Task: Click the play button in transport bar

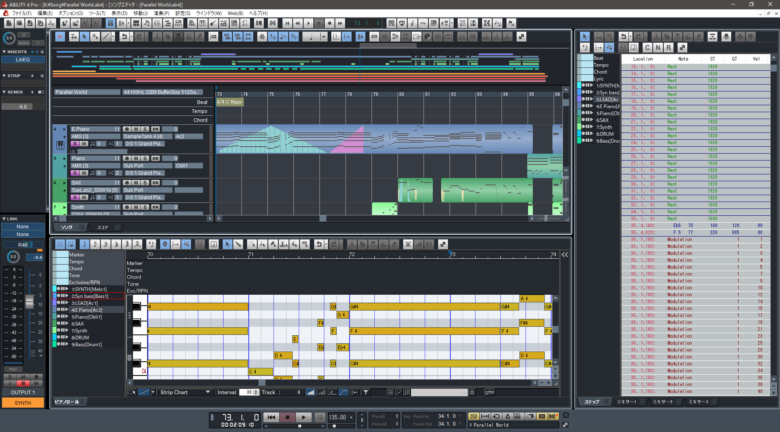Action: pos(303,417)
